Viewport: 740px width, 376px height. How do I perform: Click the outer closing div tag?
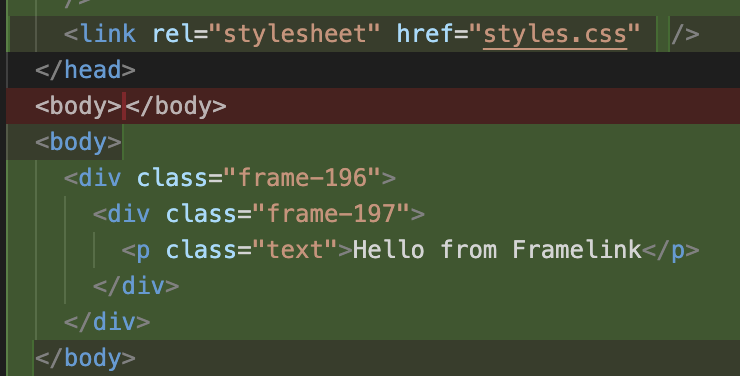107,322
